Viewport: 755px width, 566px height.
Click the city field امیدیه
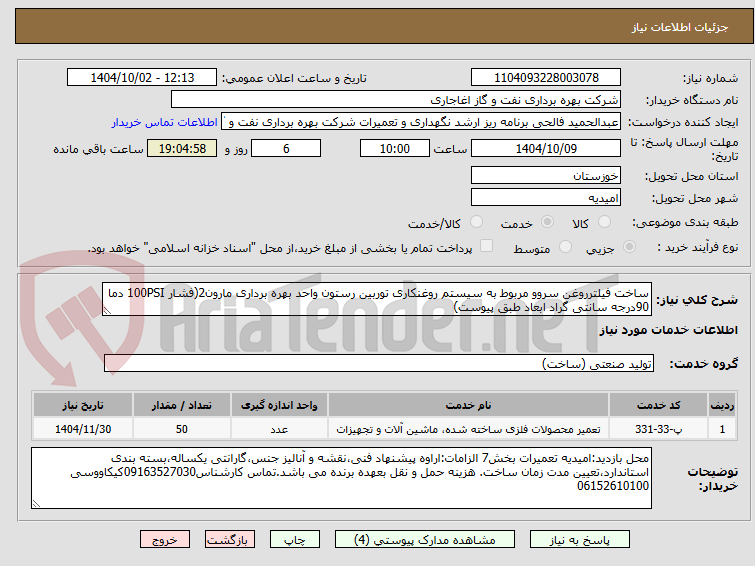(x=546, y=197)
